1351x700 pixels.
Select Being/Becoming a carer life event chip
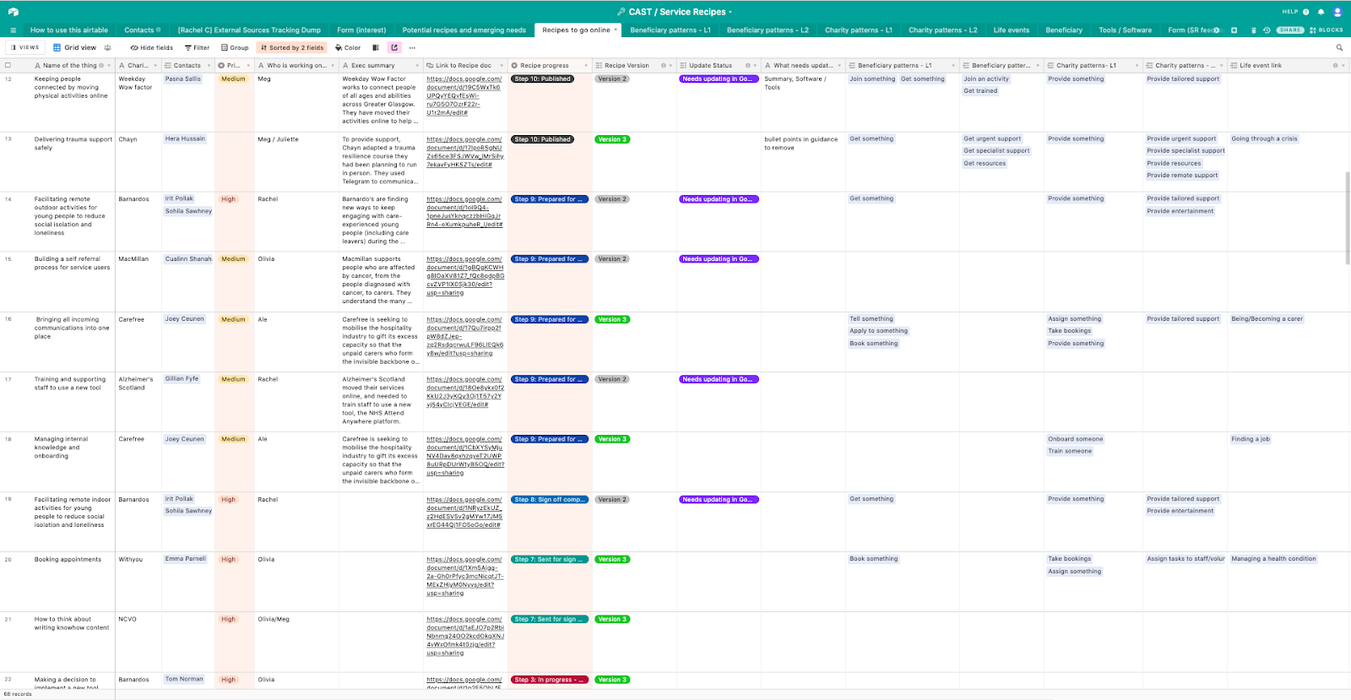point(1267,319)
